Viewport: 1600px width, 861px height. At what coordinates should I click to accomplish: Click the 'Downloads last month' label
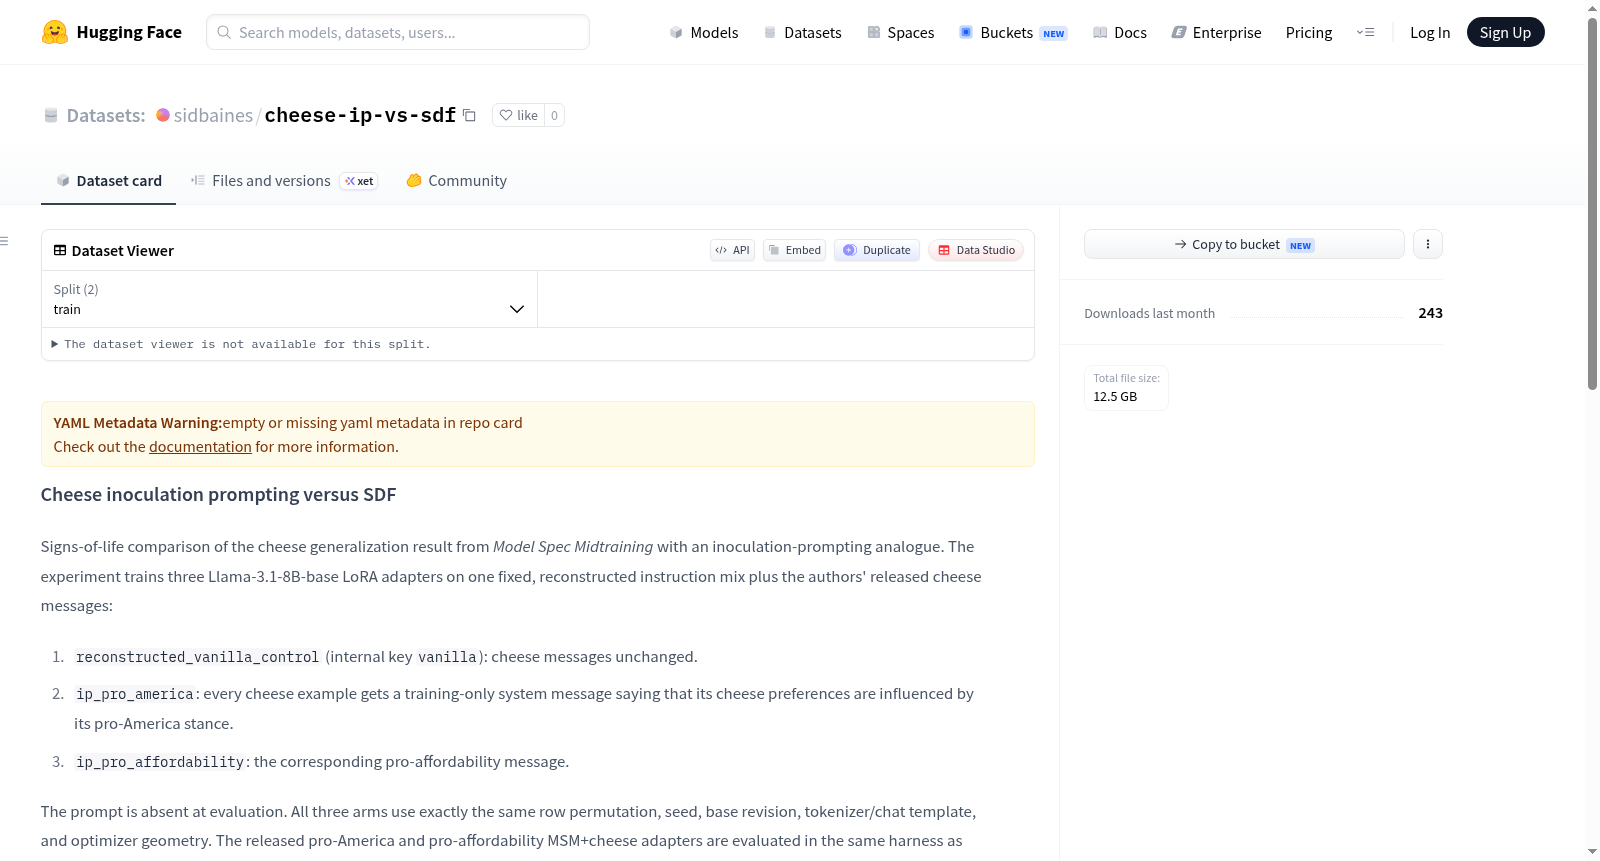(1150, 314)
